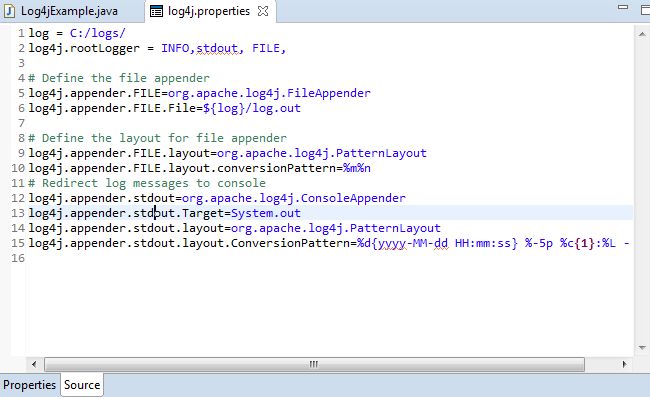Close the log4j.properties tab
The width and height of the screenshot is (650, 397).
262,11
